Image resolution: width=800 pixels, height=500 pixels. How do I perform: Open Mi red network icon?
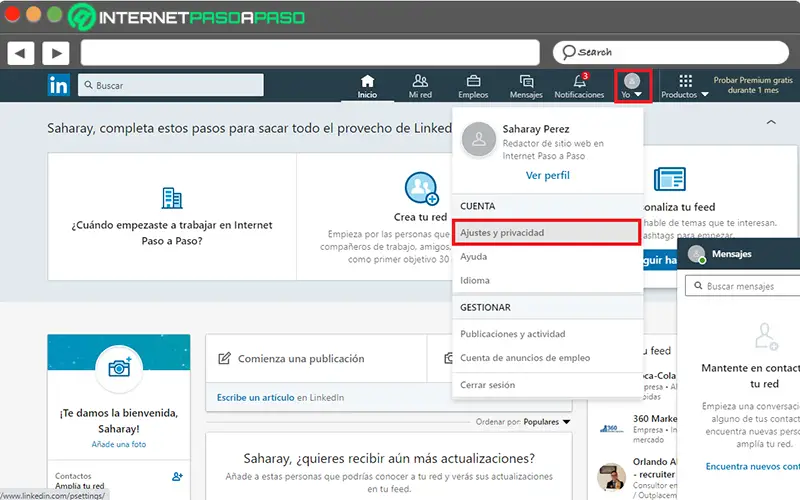pos(420,81)
